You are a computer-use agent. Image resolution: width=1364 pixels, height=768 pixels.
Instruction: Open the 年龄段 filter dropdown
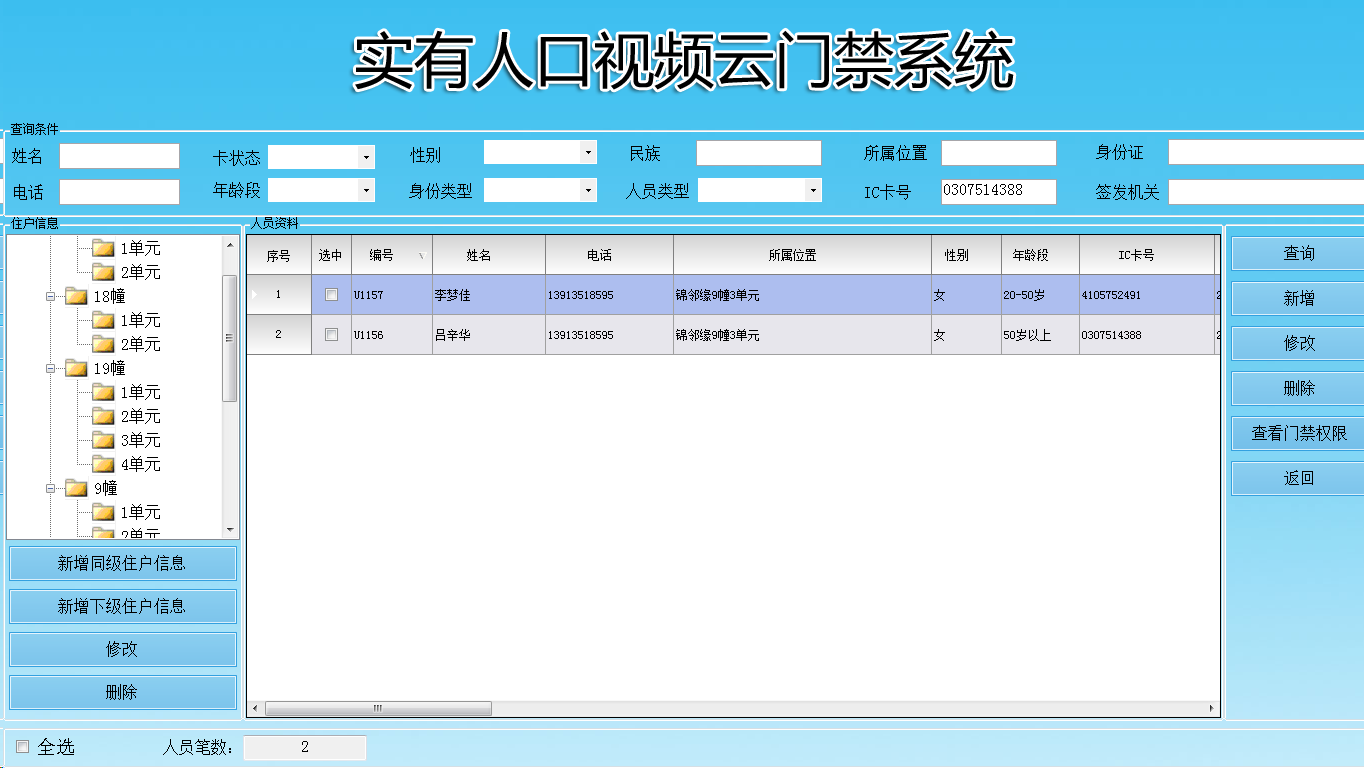click(367, 190)
